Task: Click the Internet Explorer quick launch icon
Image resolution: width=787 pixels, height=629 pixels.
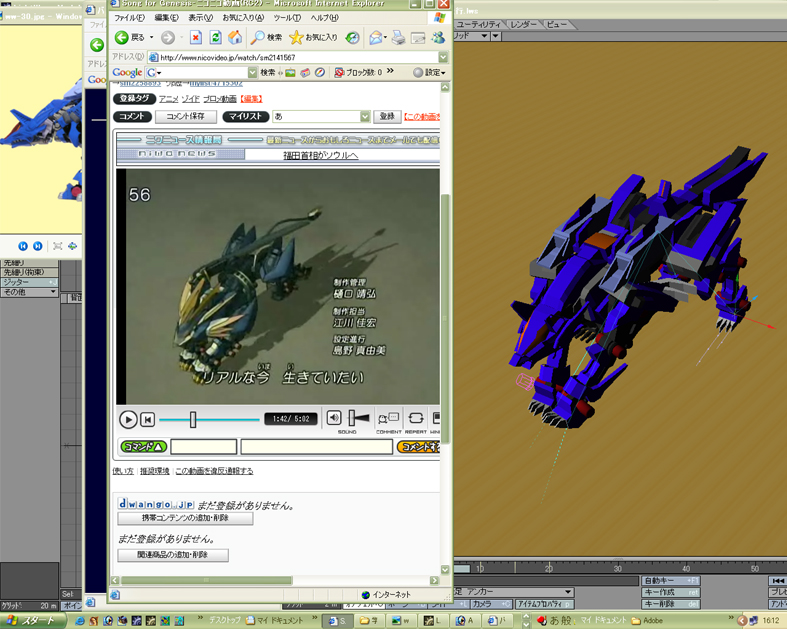Action: pyautogui.click(x=79, y=621)
